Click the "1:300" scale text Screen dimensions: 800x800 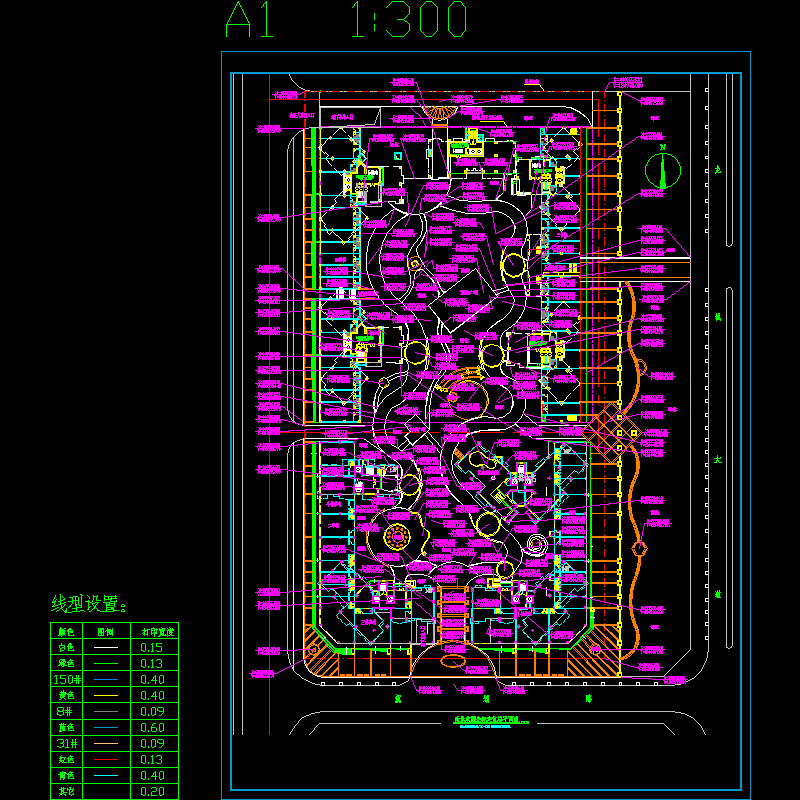pyautogui.click(x=409, y=20)
